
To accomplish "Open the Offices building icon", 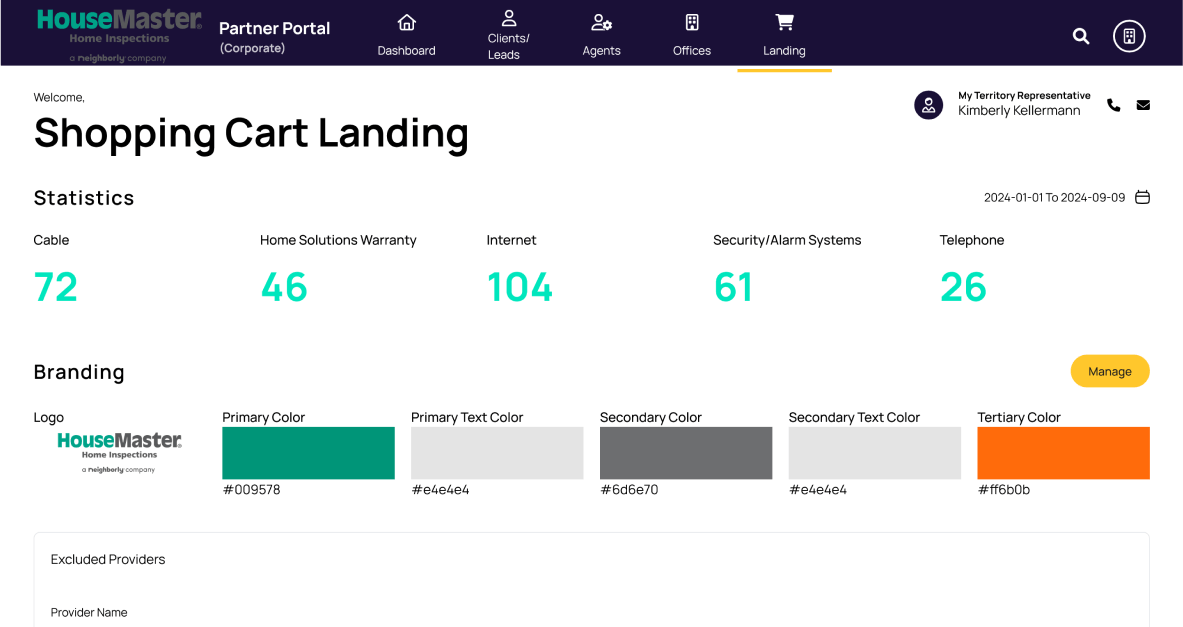I will pos(691,21).
